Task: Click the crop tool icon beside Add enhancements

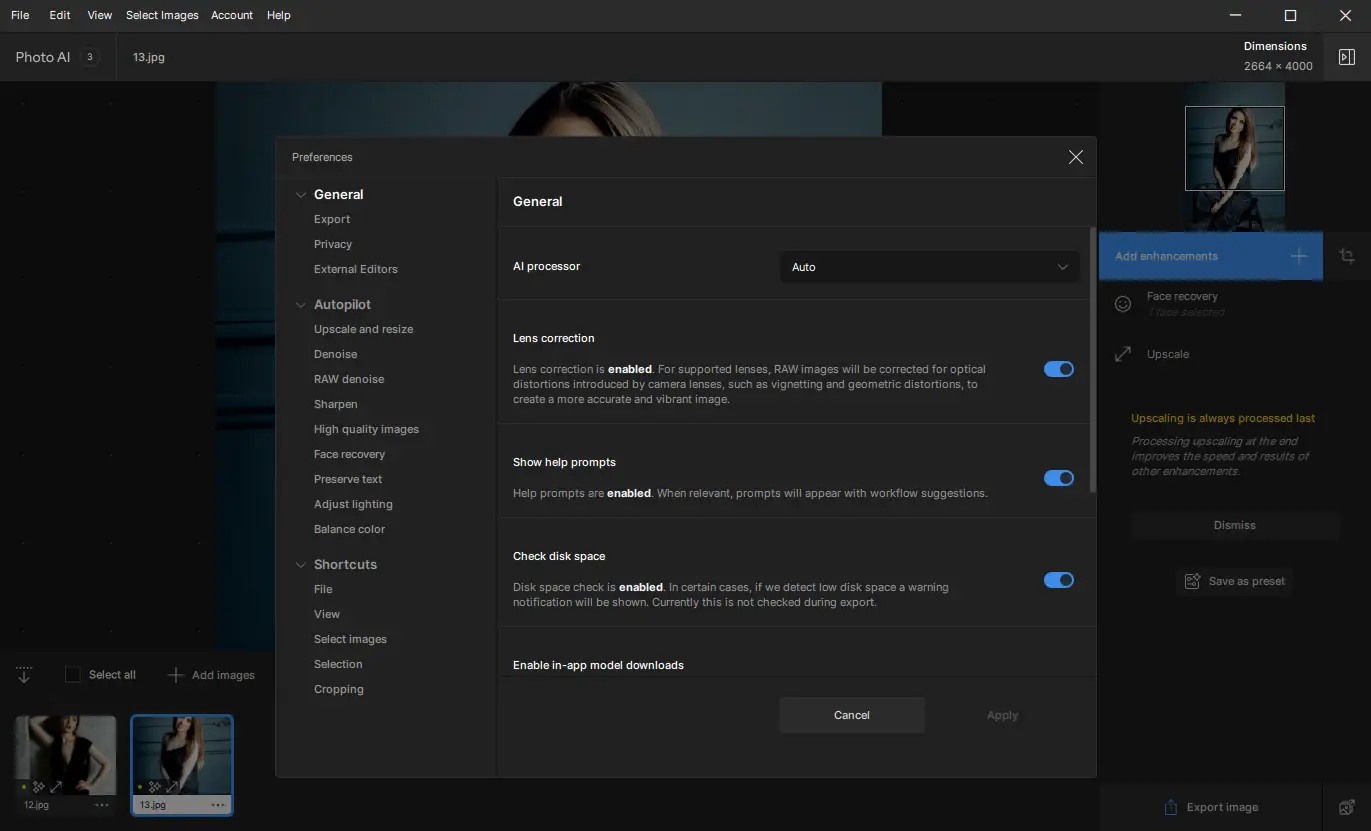Action: tap(1347, 256)
